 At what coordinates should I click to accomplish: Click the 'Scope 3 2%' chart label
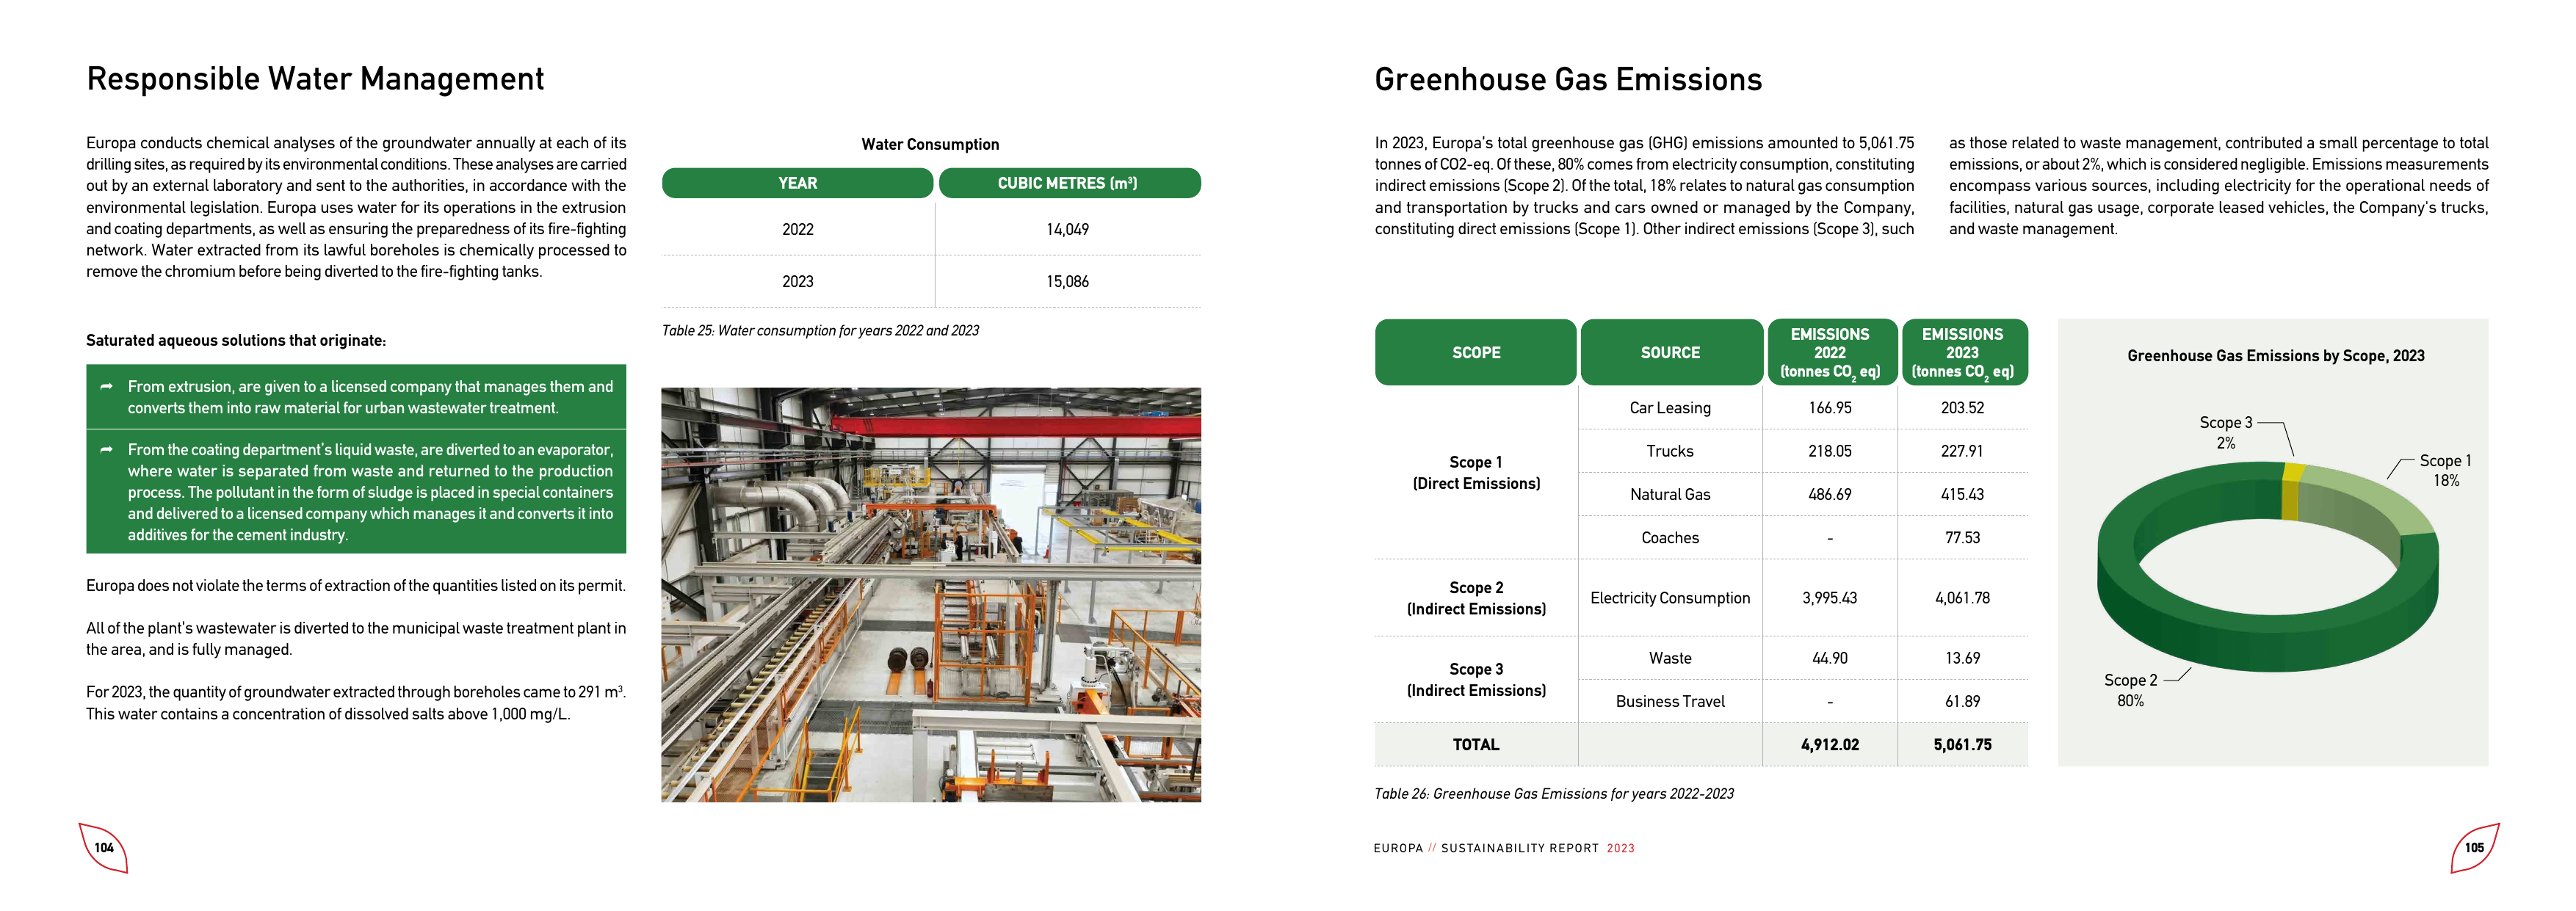(2226, 432)
